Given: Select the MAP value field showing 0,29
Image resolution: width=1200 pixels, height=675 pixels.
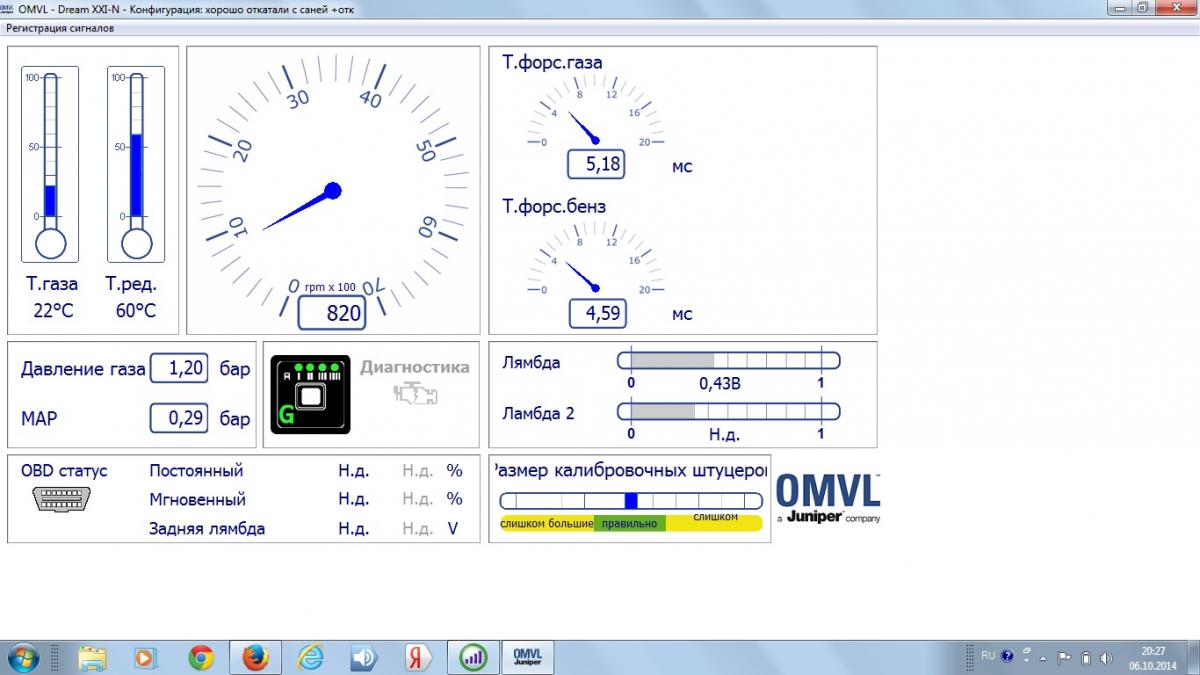Looking at the screenshot, I should coord(179,418).
